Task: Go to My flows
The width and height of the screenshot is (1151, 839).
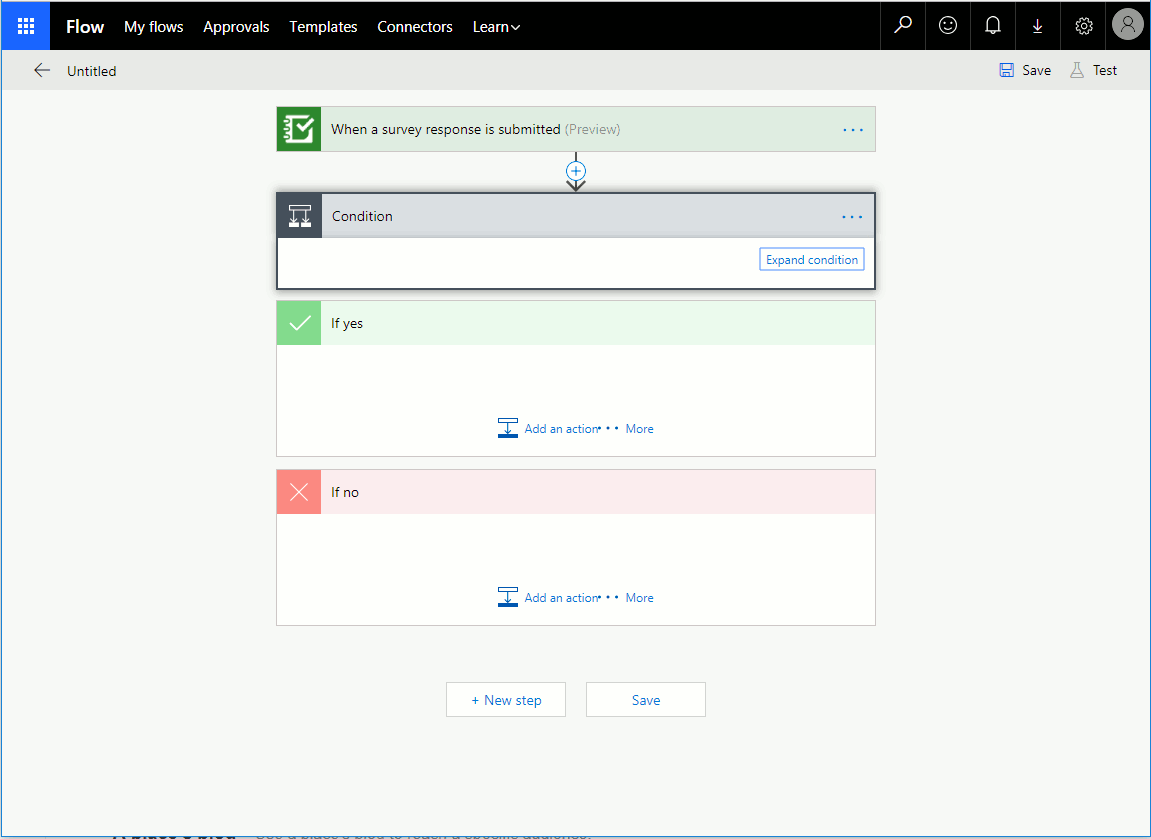Action: pyautogui.click(x=153, y=27)
